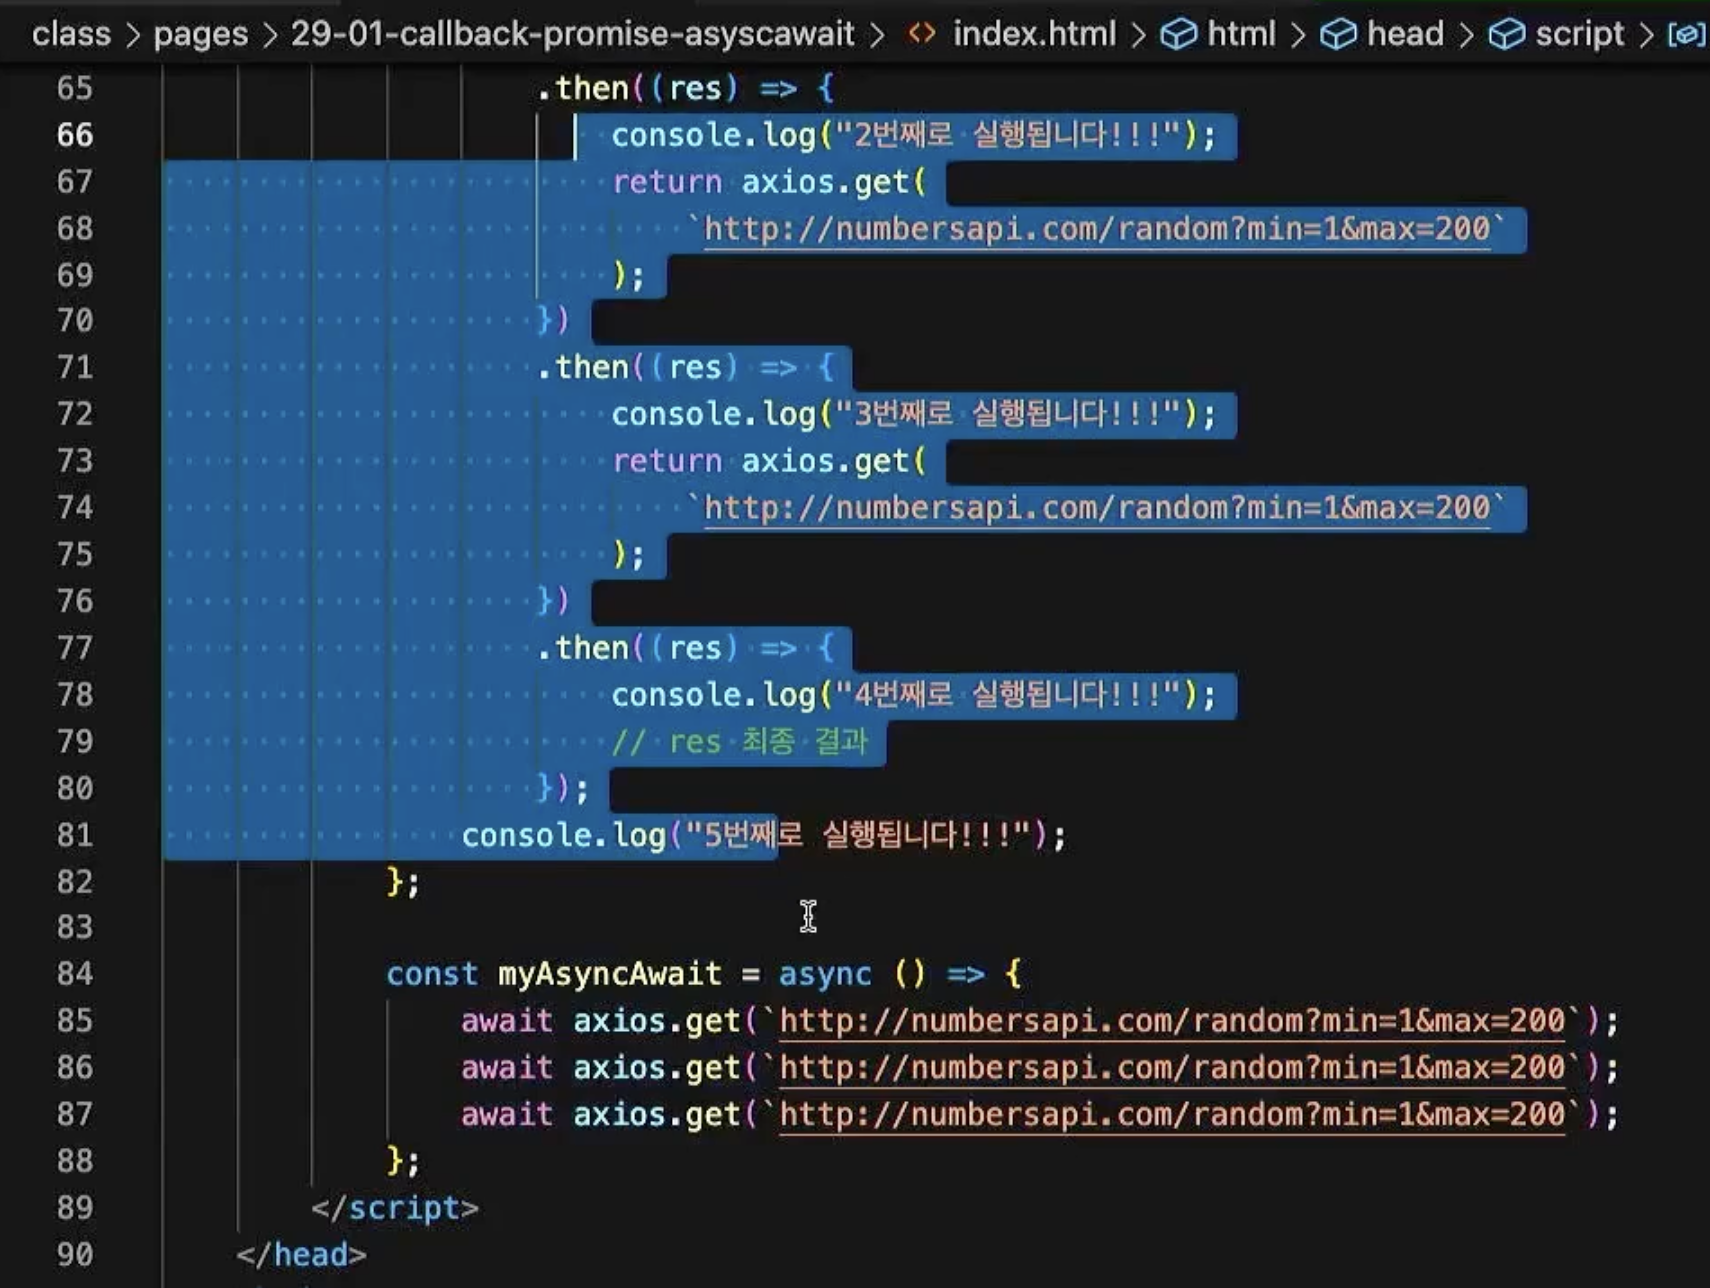Click the '// res 최종 결과' comment

point(739,741)
